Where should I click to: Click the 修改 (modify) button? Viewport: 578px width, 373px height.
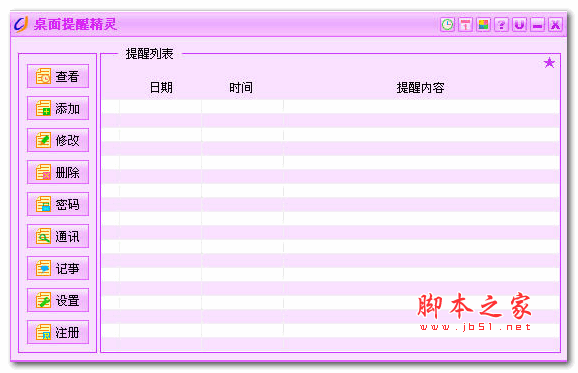coord(58,140)
